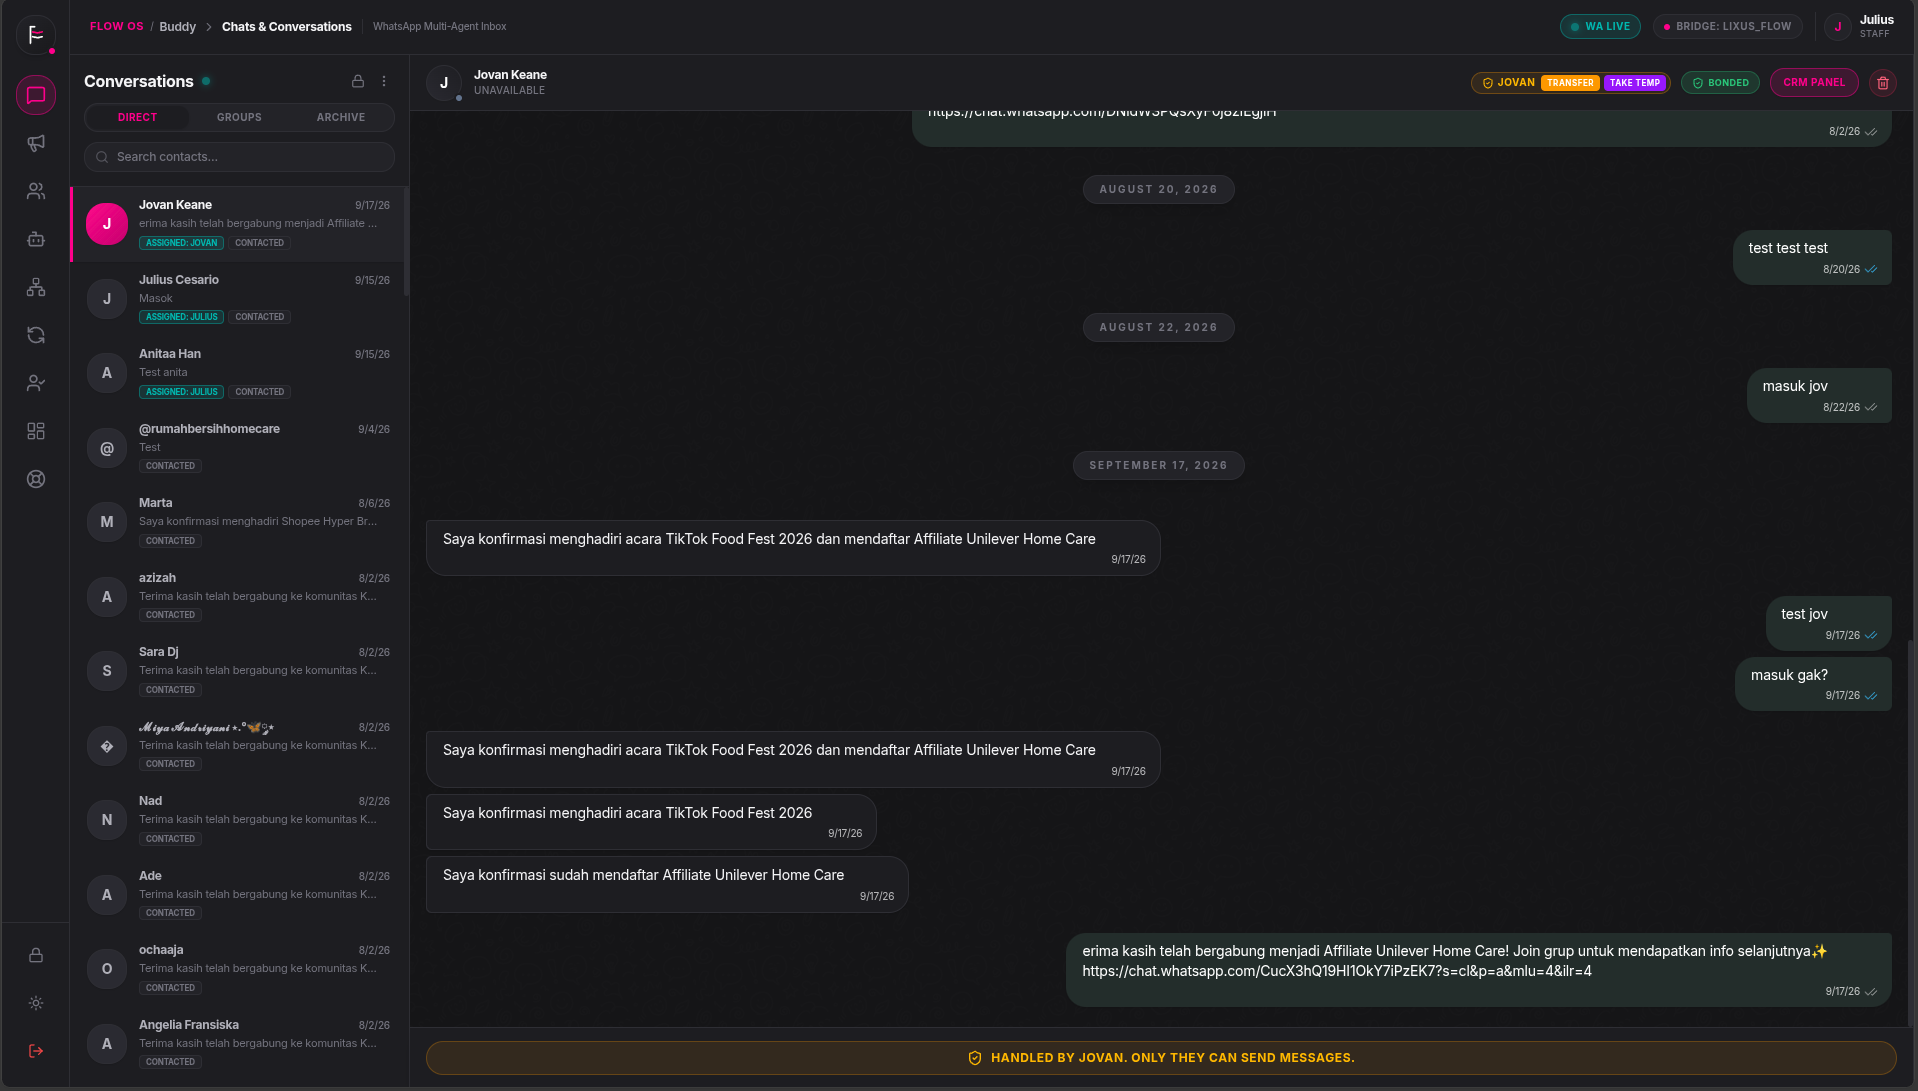The height and width of the screenshot is (1091, 1918).
Task: Switch to the DIRECT tab
Action: point(138,118)
